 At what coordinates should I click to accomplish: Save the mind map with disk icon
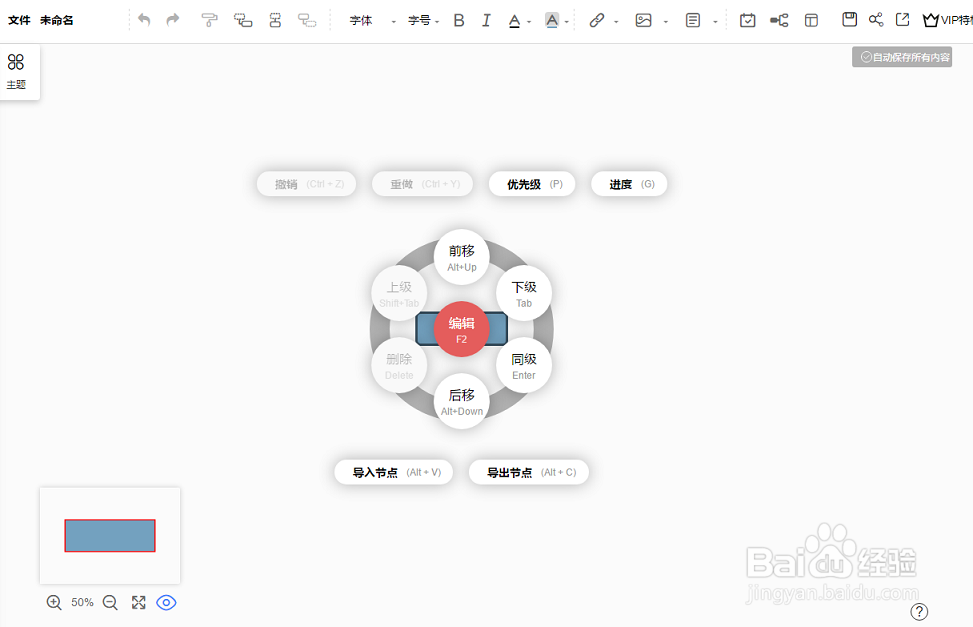(x=850, y=19)
